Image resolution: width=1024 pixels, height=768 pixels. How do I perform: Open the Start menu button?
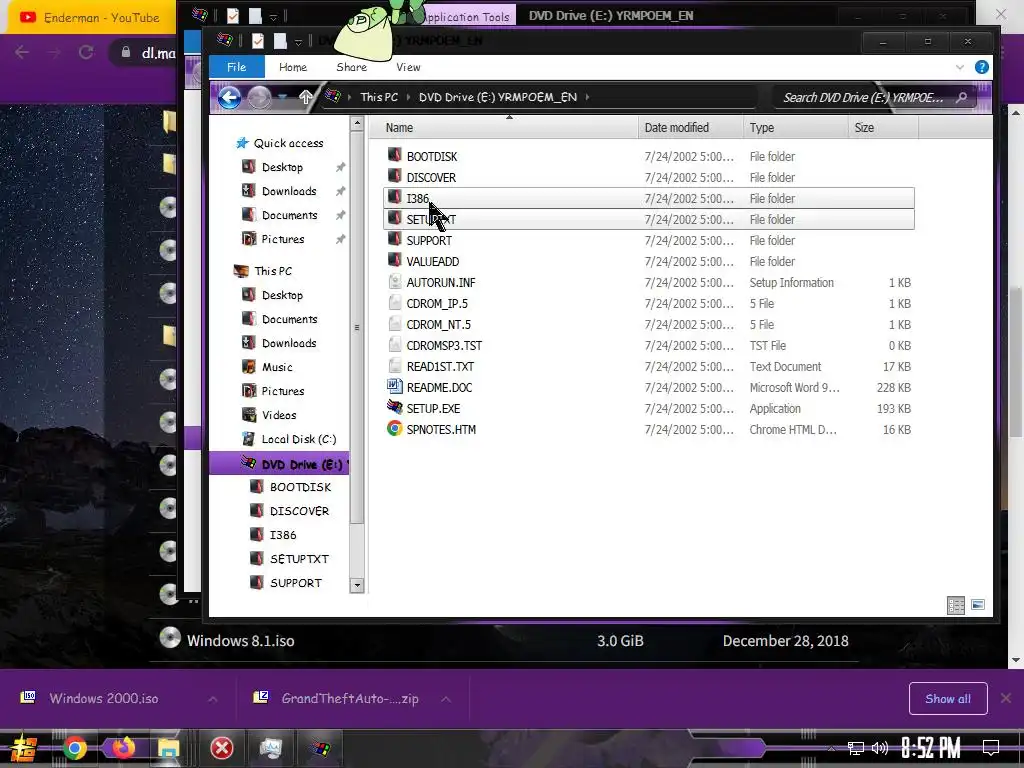click(x=24, y=748)
